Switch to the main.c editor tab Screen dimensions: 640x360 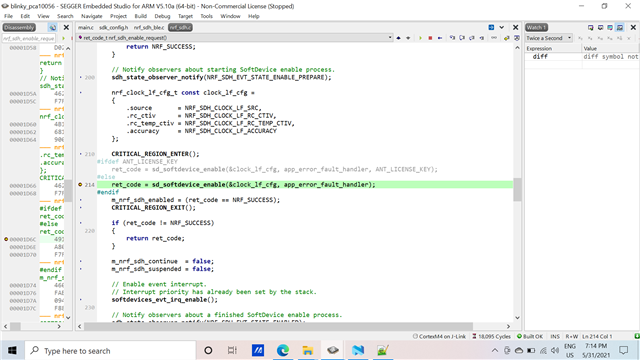(86, 27)
